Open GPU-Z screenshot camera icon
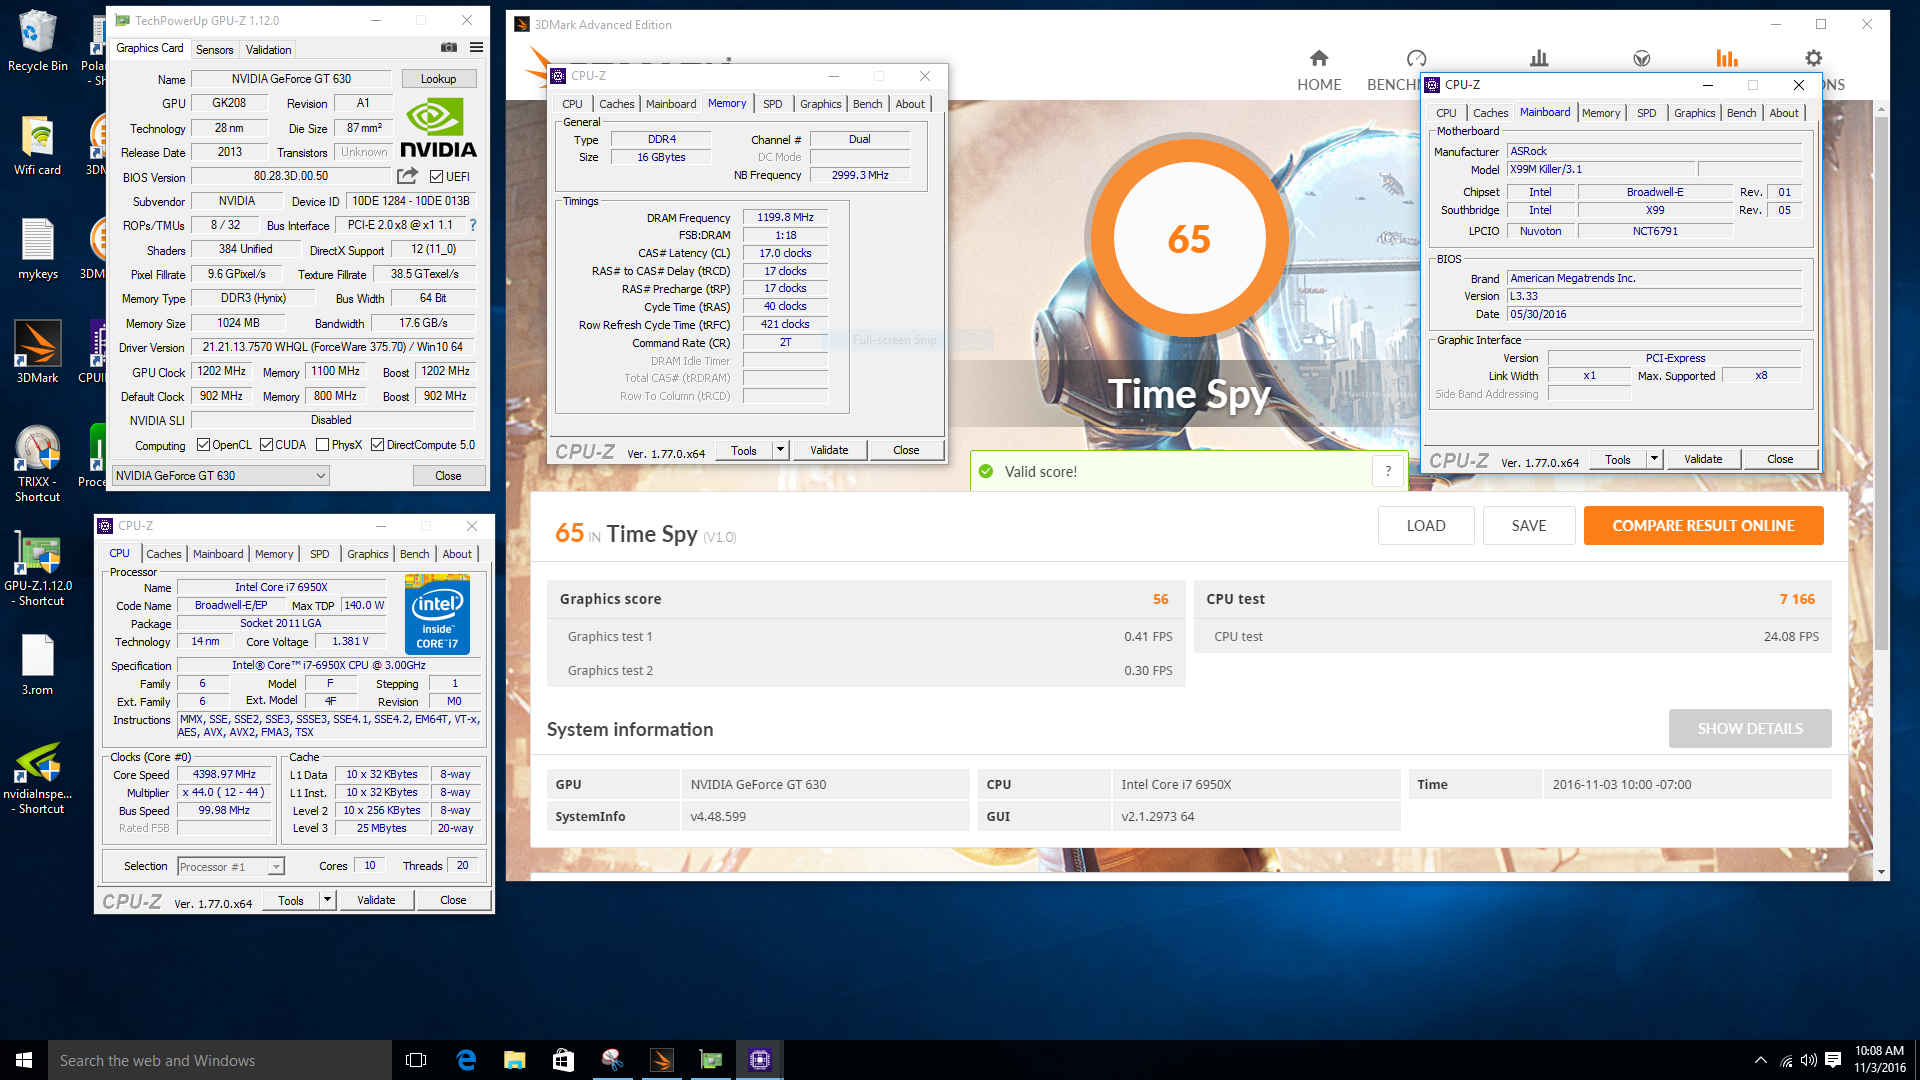Image resolution: width=1920 pixels, height=1080 pixels. tap(449, 48)
